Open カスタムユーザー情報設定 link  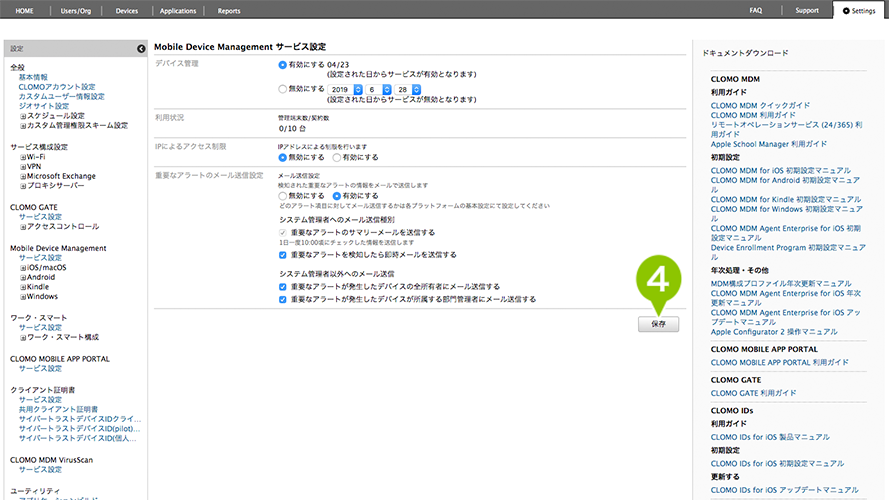(x=62, y=96)
